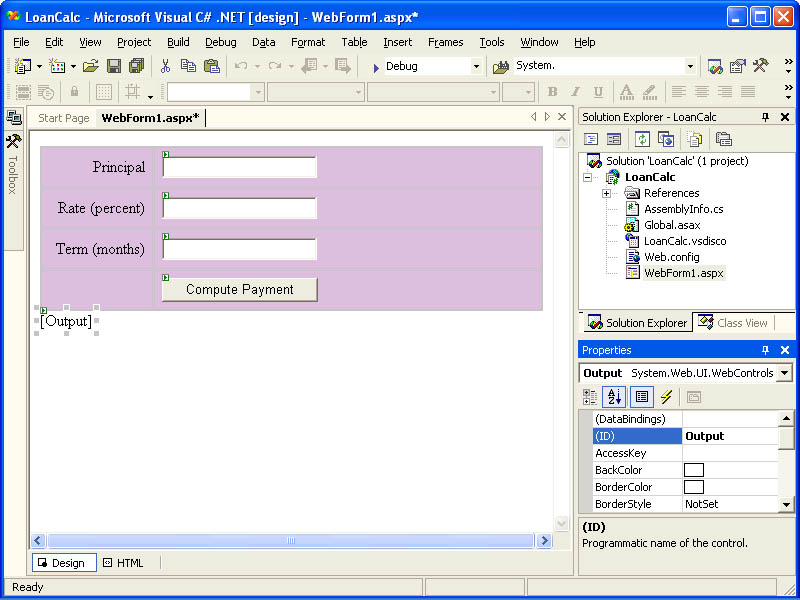800x600 pixels.
Task: Switch to the HTML view tab
Action: (123, 563)
